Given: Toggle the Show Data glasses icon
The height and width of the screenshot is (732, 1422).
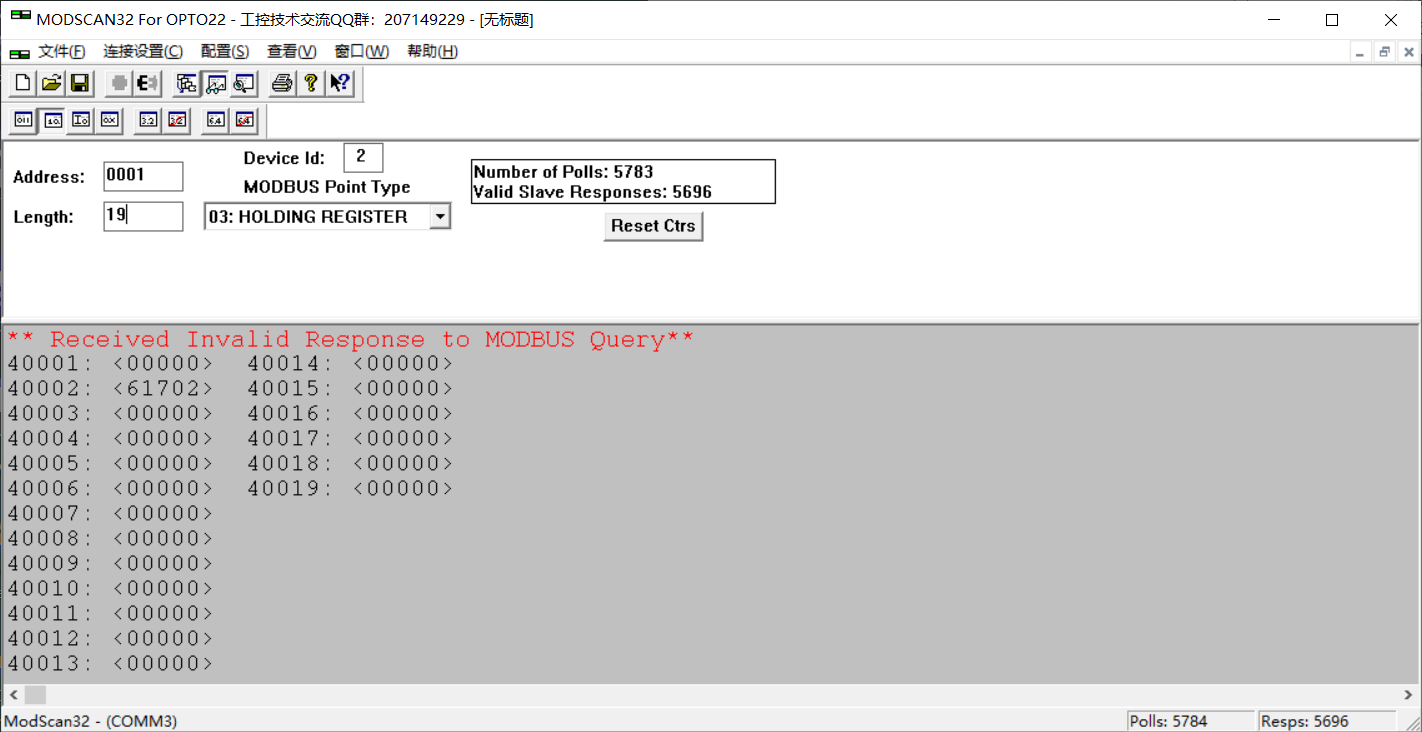Looking at the screenshot, I should 215,84.
